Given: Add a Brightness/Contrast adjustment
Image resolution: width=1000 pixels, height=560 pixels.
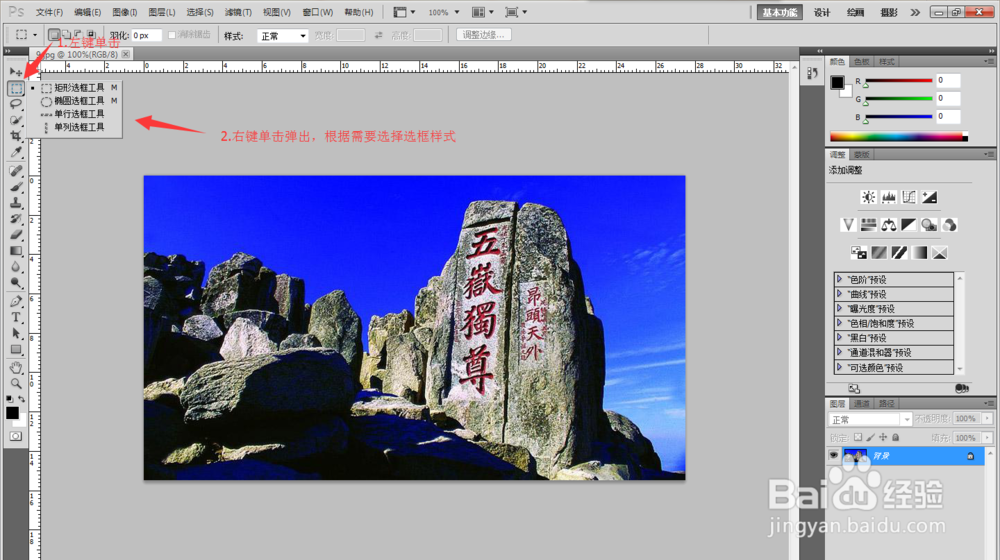Looking at the screenshot, I should tap(868, 197).
